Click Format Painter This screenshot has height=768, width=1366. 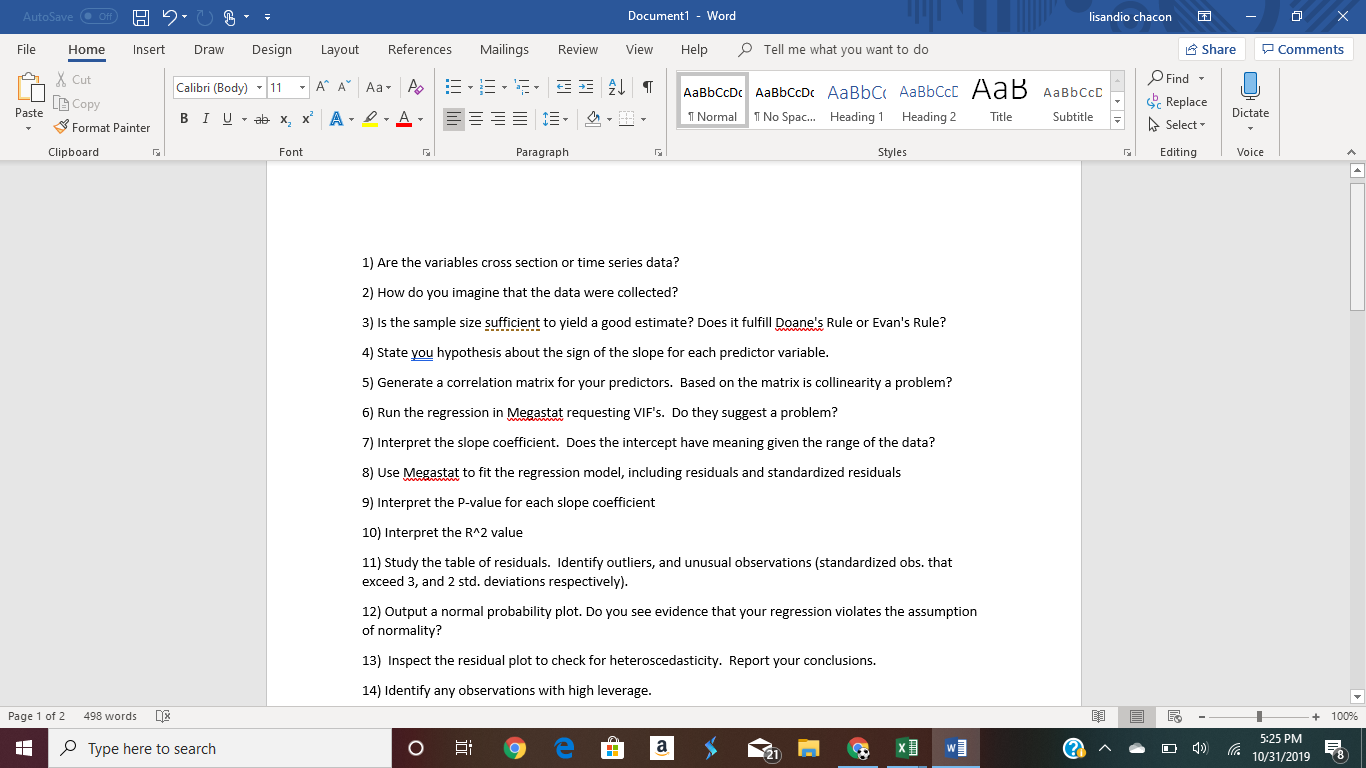point(101,128)
